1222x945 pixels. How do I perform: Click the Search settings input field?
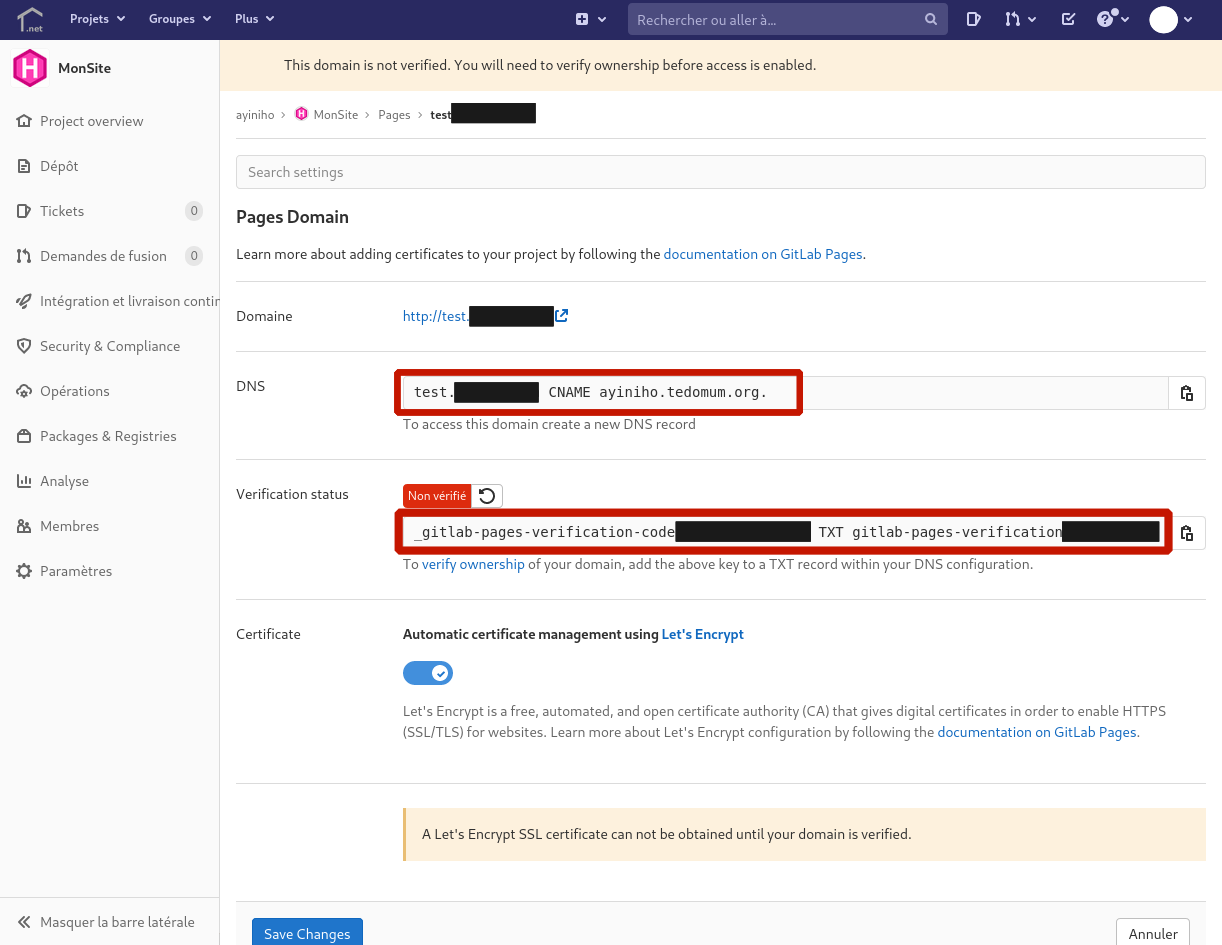coord(720,172)
